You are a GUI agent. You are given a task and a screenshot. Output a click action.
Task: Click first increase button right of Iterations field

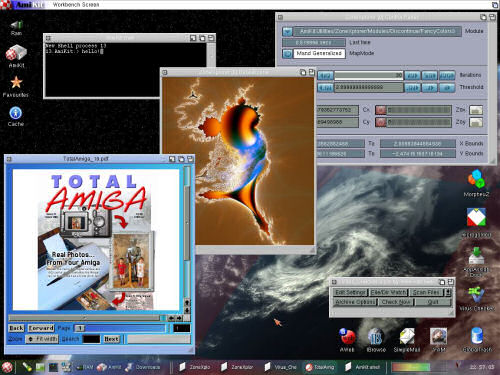point(413,76)
